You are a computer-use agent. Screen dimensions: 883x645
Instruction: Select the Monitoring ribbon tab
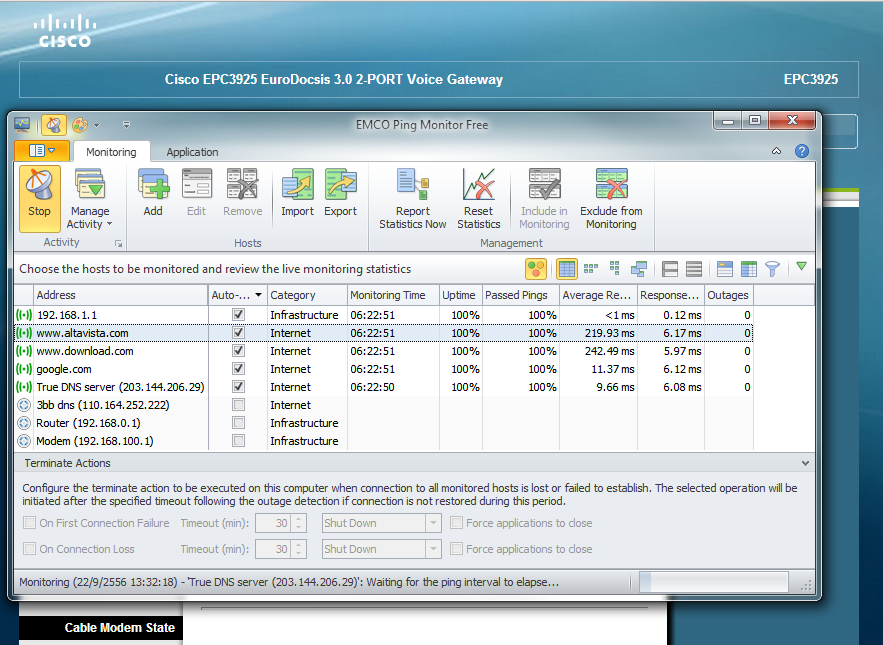(x=111, y=152)
